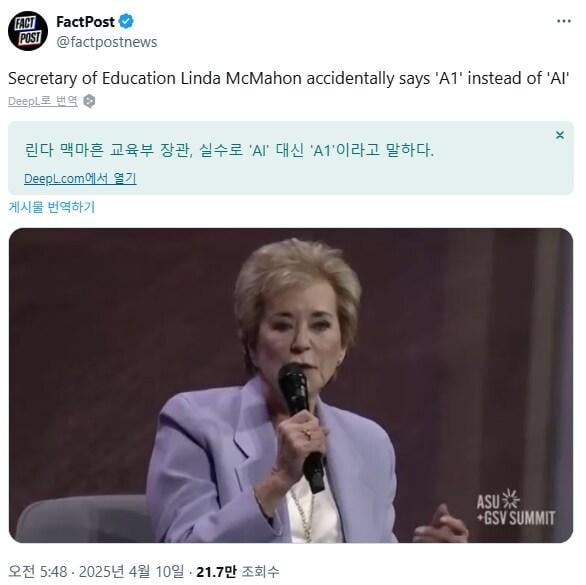
Task: Click the @factpostnews handle
Action: pos(107,42)
